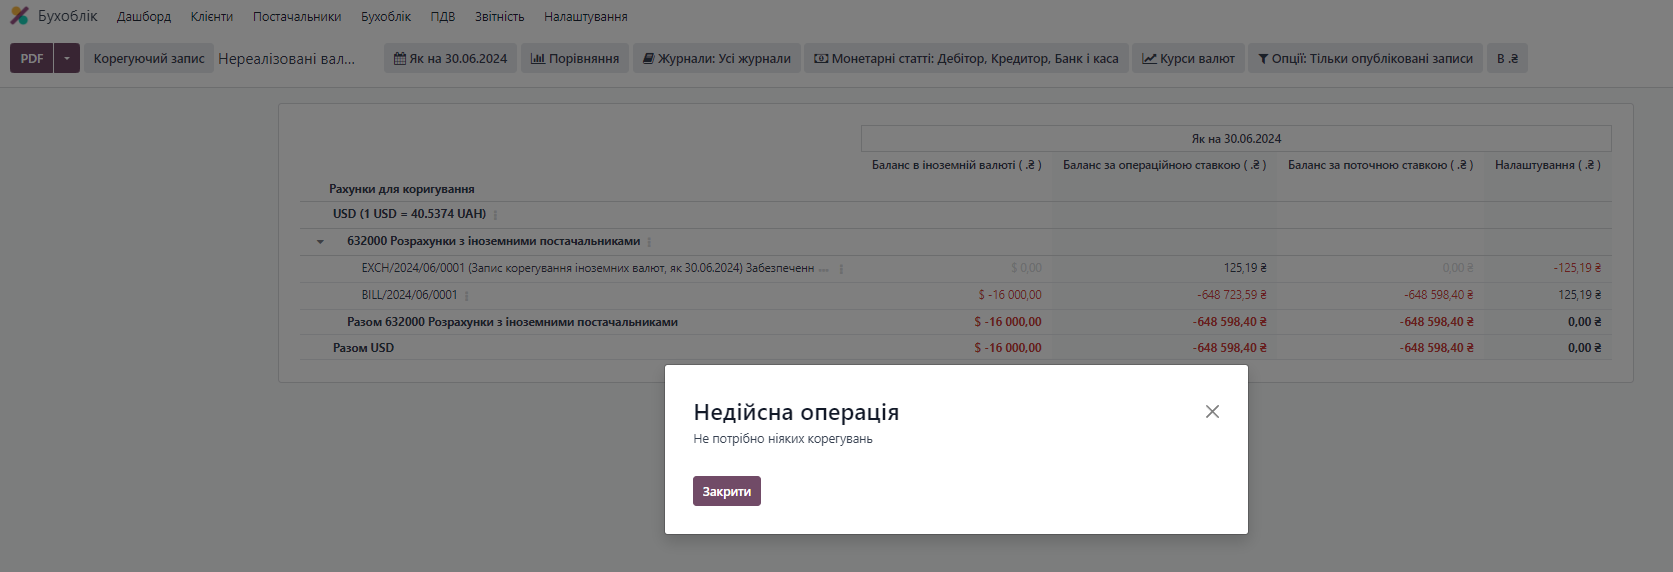
Task: Click the Баланс за поточною ставкою column header
Action: 1381,165
